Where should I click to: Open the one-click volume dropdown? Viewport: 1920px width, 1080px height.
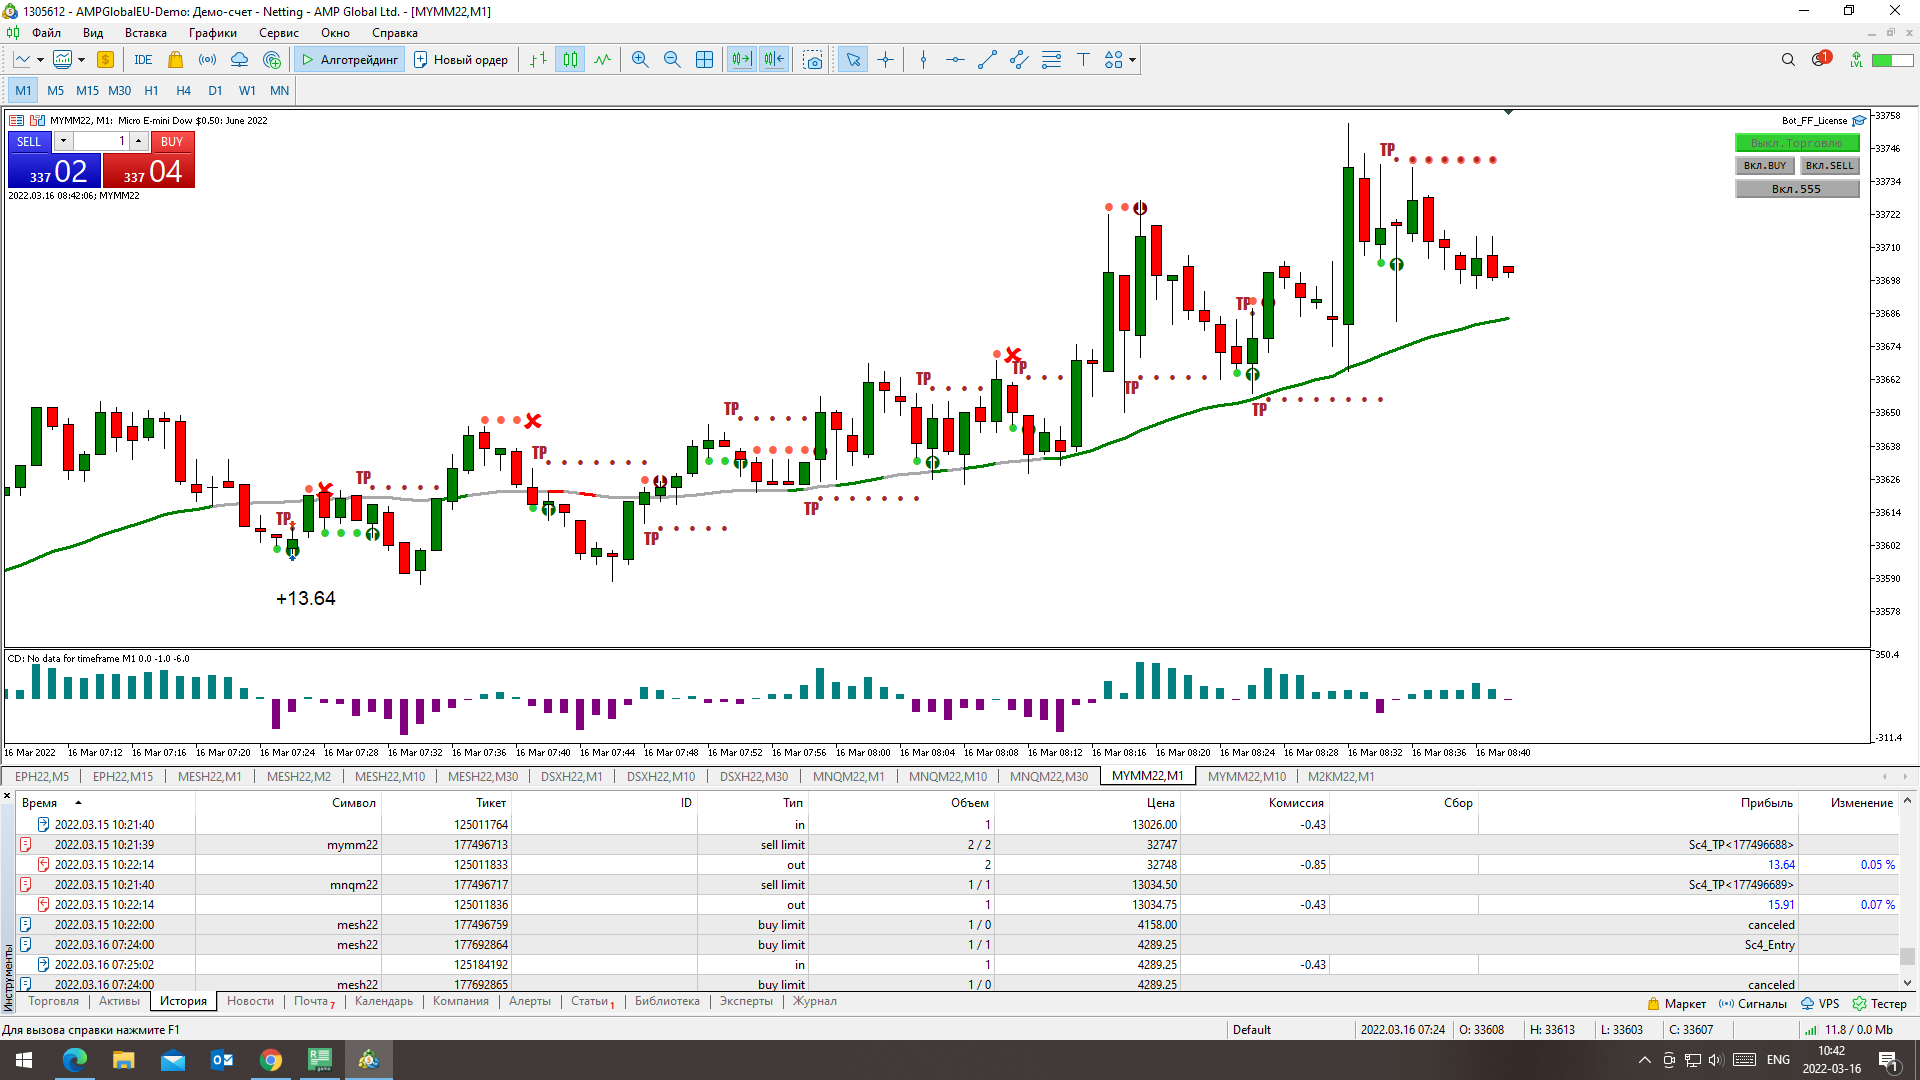tap(63, 141)
